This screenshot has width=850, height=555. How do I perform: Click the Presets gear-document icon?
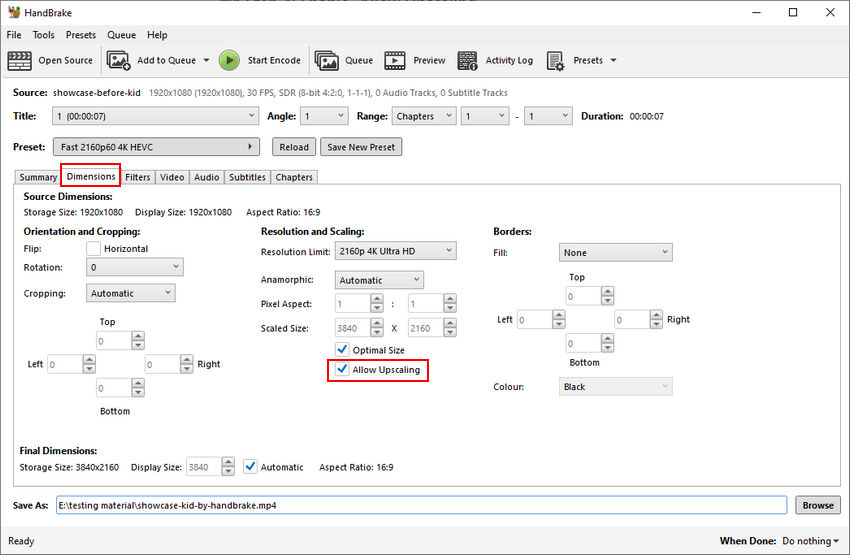[x=555, y=61]
